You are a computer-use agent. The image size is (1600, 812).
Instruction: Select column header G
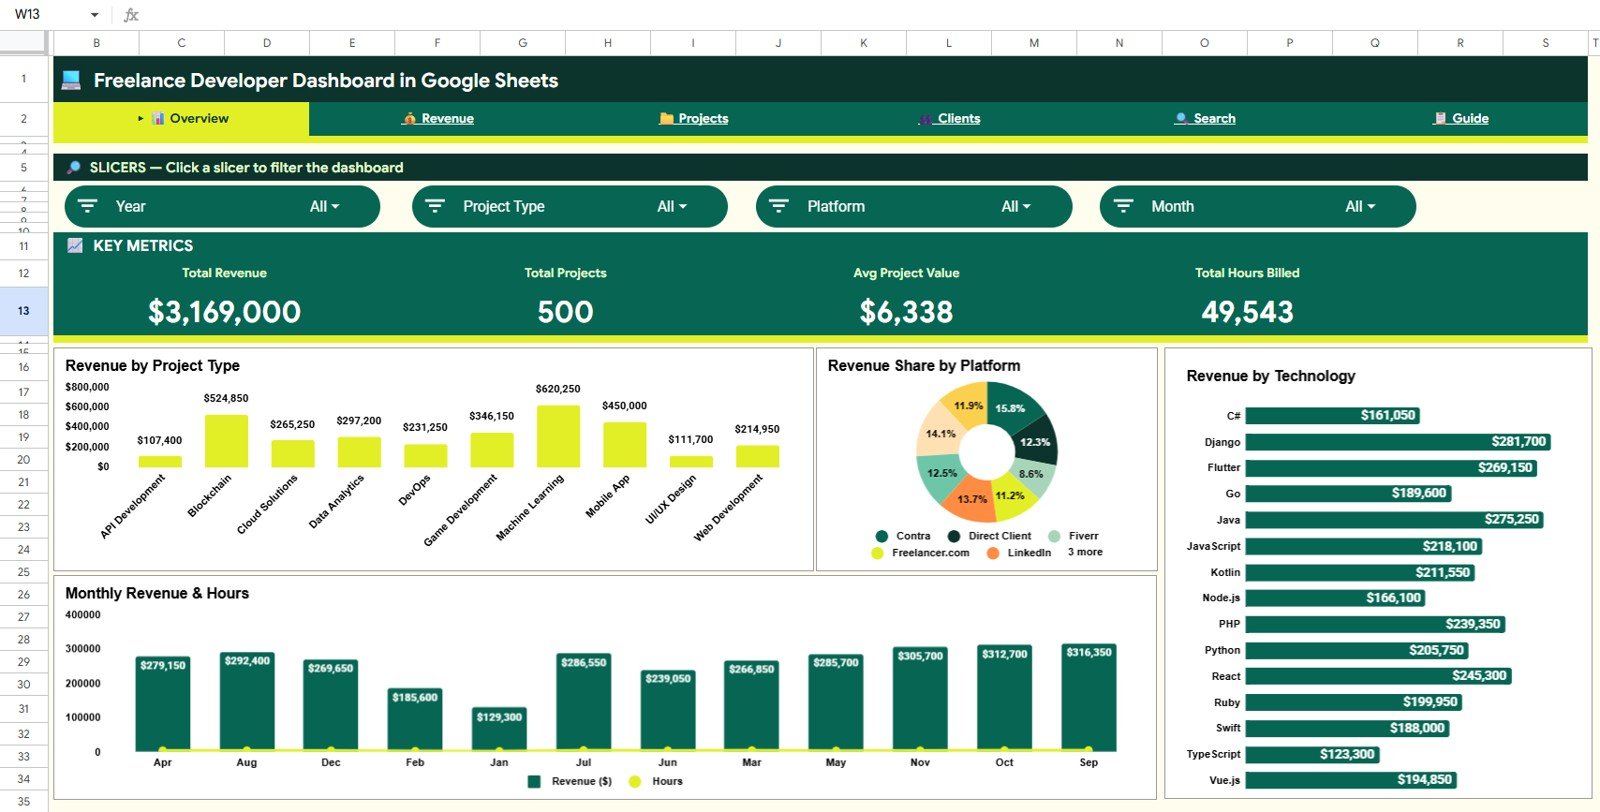click(523, 43)
